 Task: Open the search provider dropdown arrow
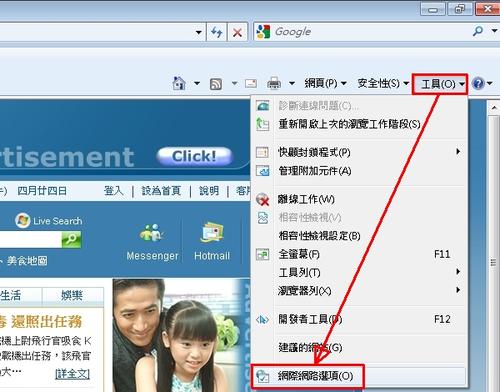click(494, 31)
